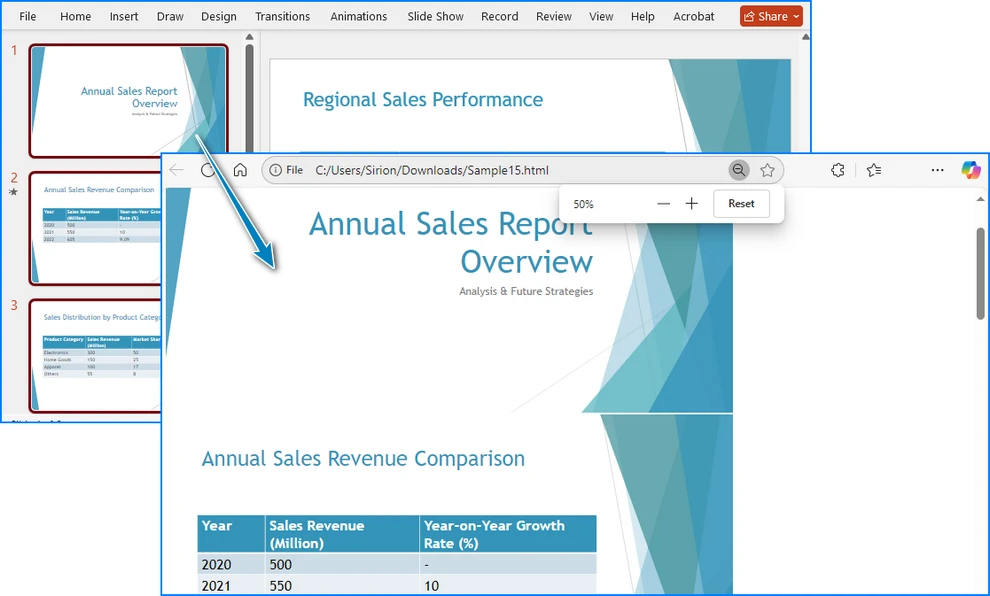This screenshot has width=990, height=596.
Task: Add the page to favorites with the star
Action: (x=767, y=170)
